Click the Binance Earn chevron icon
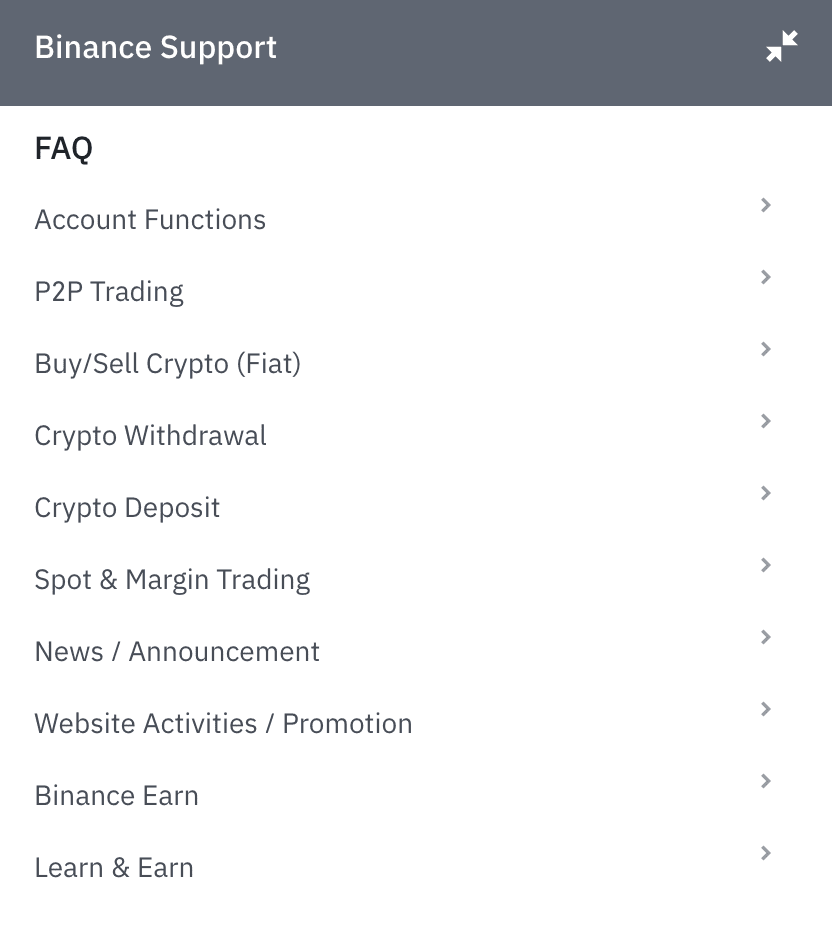Image resolution: width=832 pixels, height=944 pixels. (x=766, y=782)
